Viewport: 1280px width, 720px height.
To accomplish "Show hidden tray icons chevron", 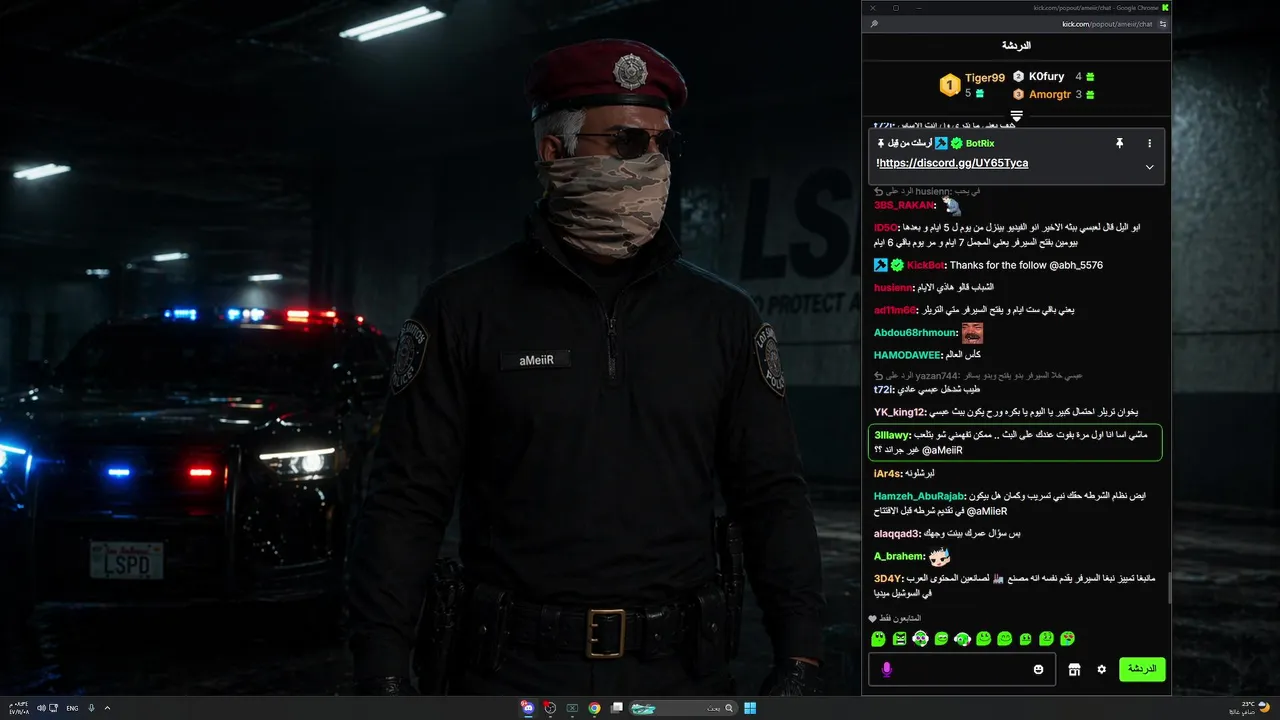I will [x=107, y=708].
